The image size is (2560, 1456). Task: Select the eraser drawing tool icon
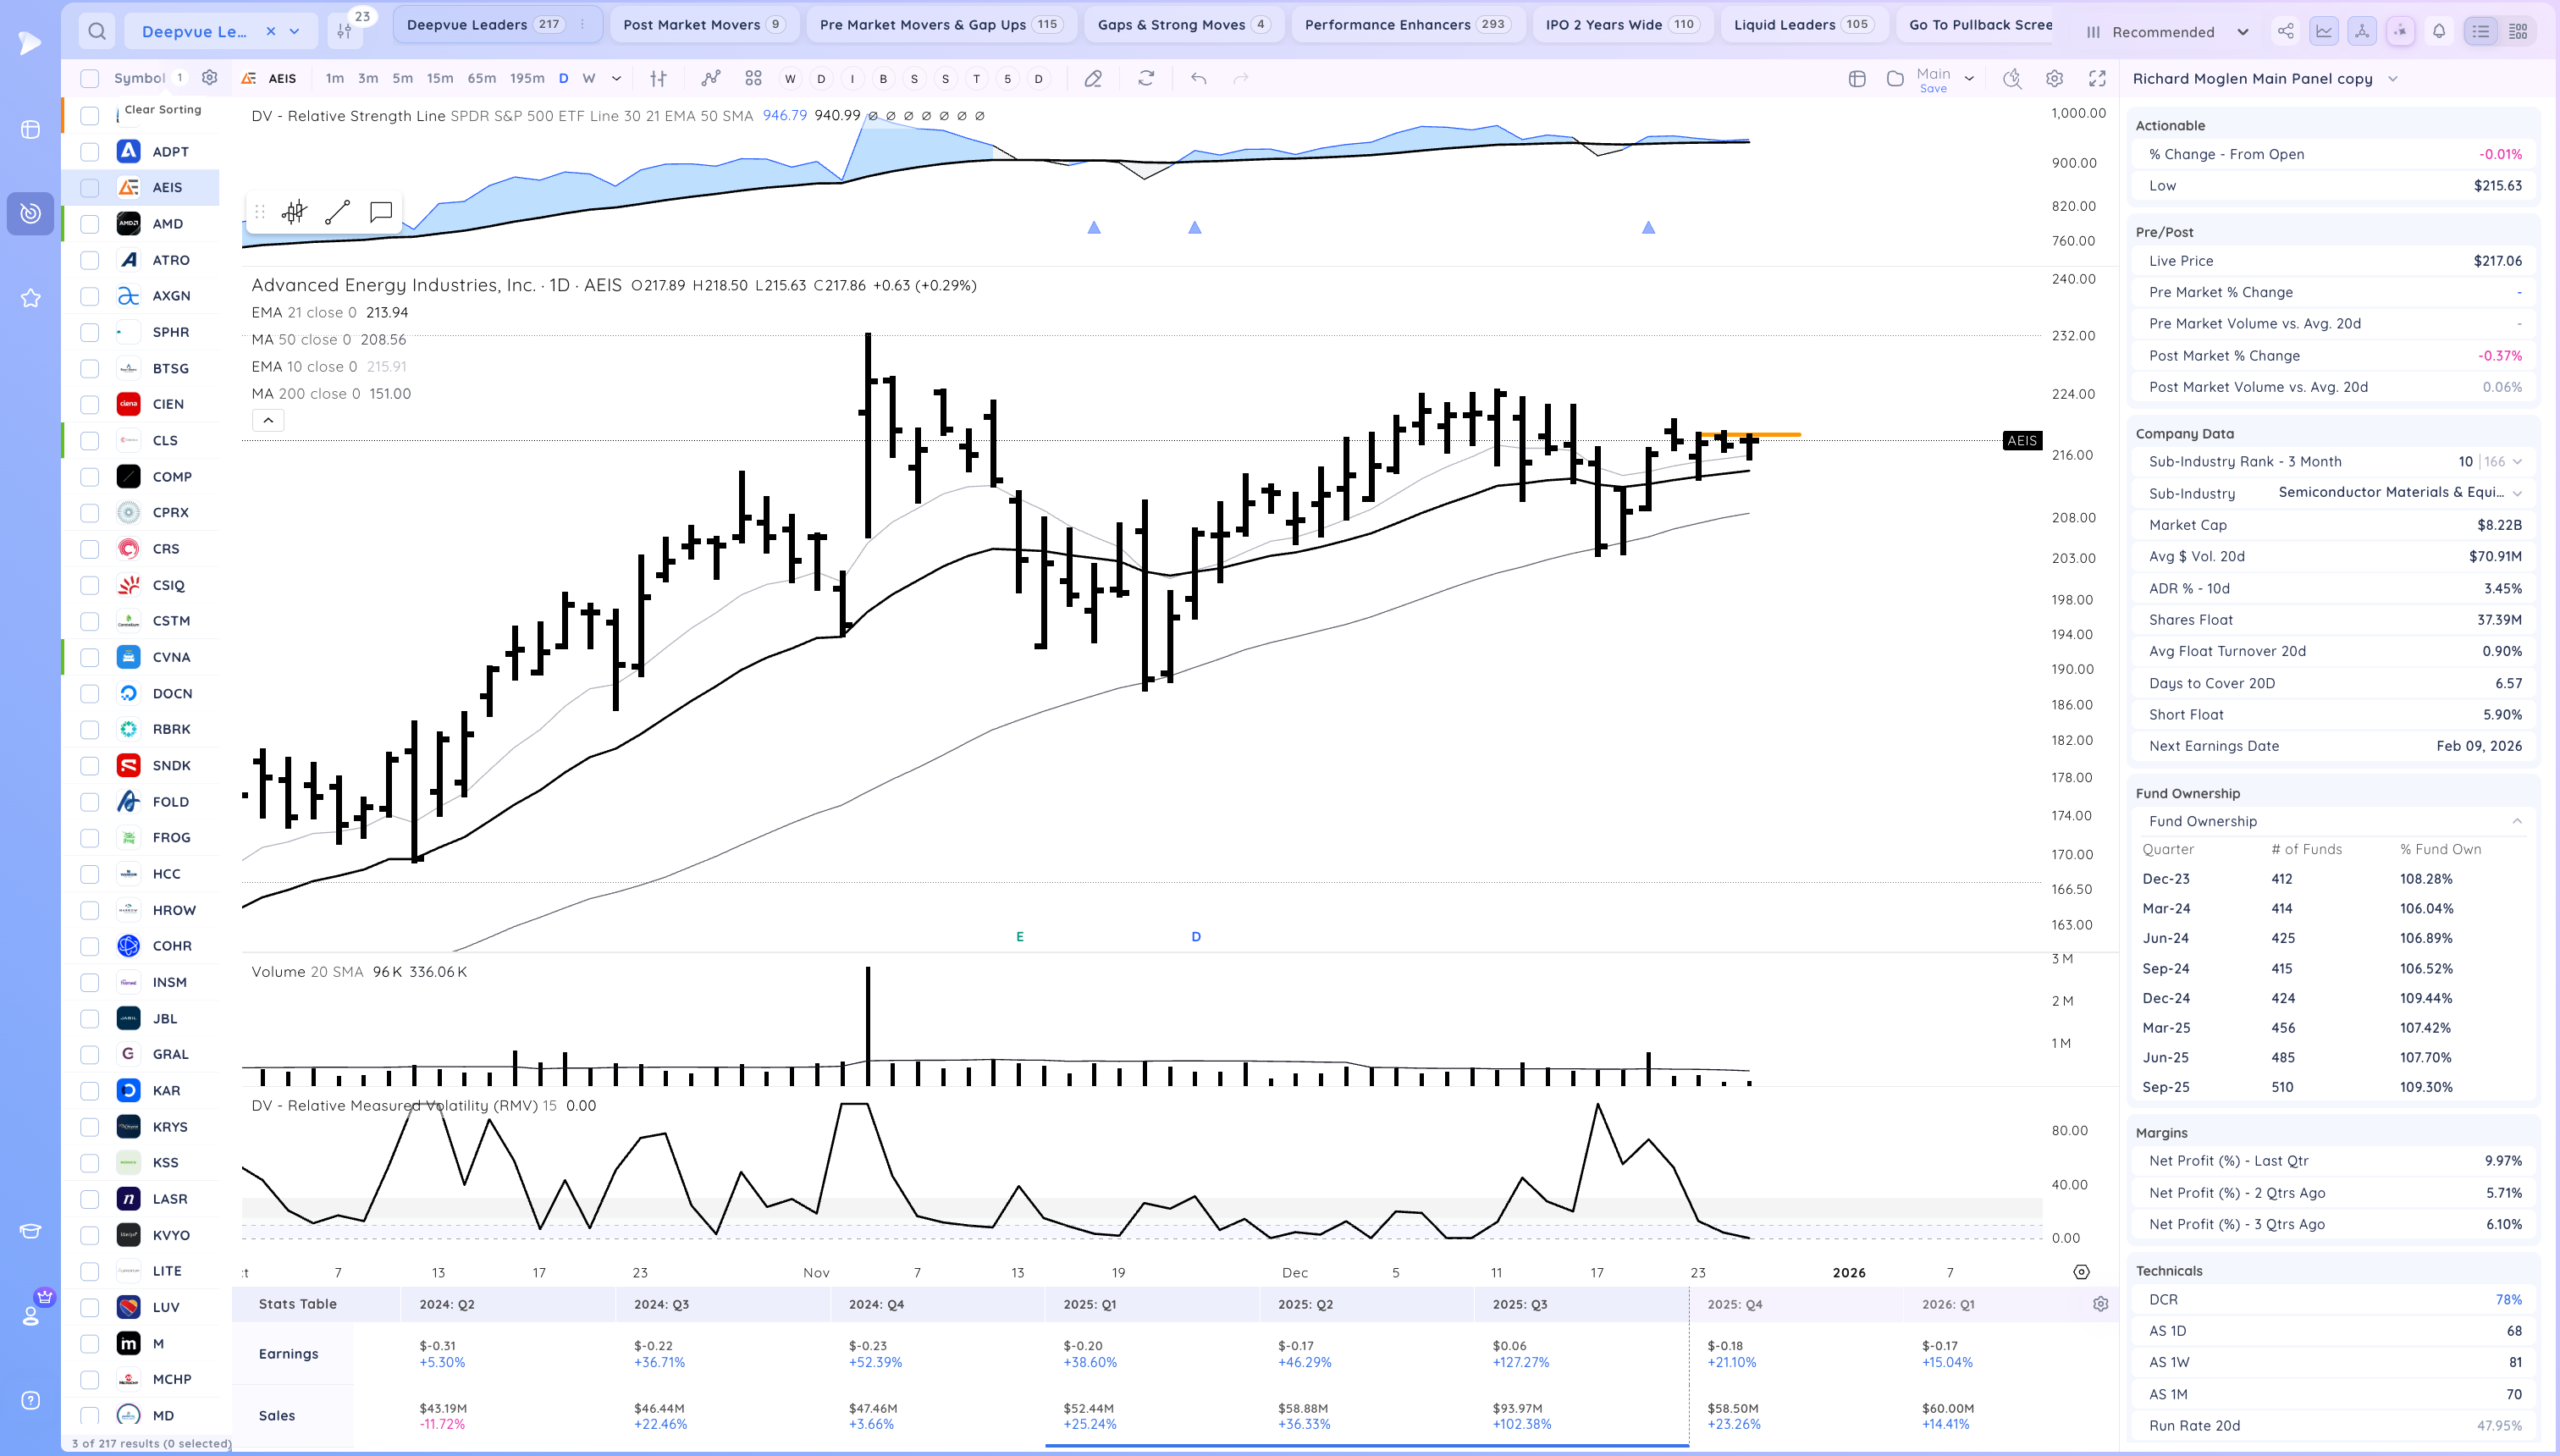pyautogui.click(x=1093, y=78)
